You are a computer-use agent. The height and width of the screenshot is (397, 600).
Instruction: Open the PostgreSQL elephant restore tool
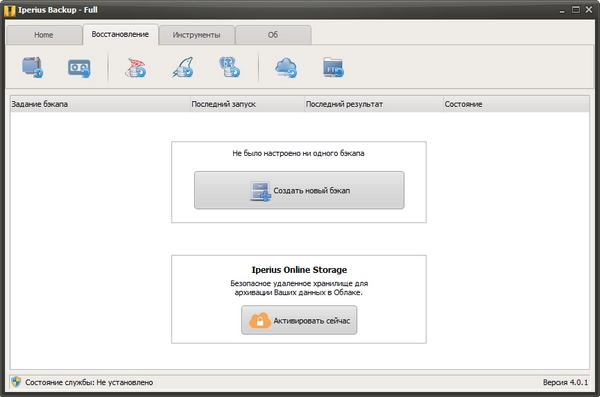(230, 67)
